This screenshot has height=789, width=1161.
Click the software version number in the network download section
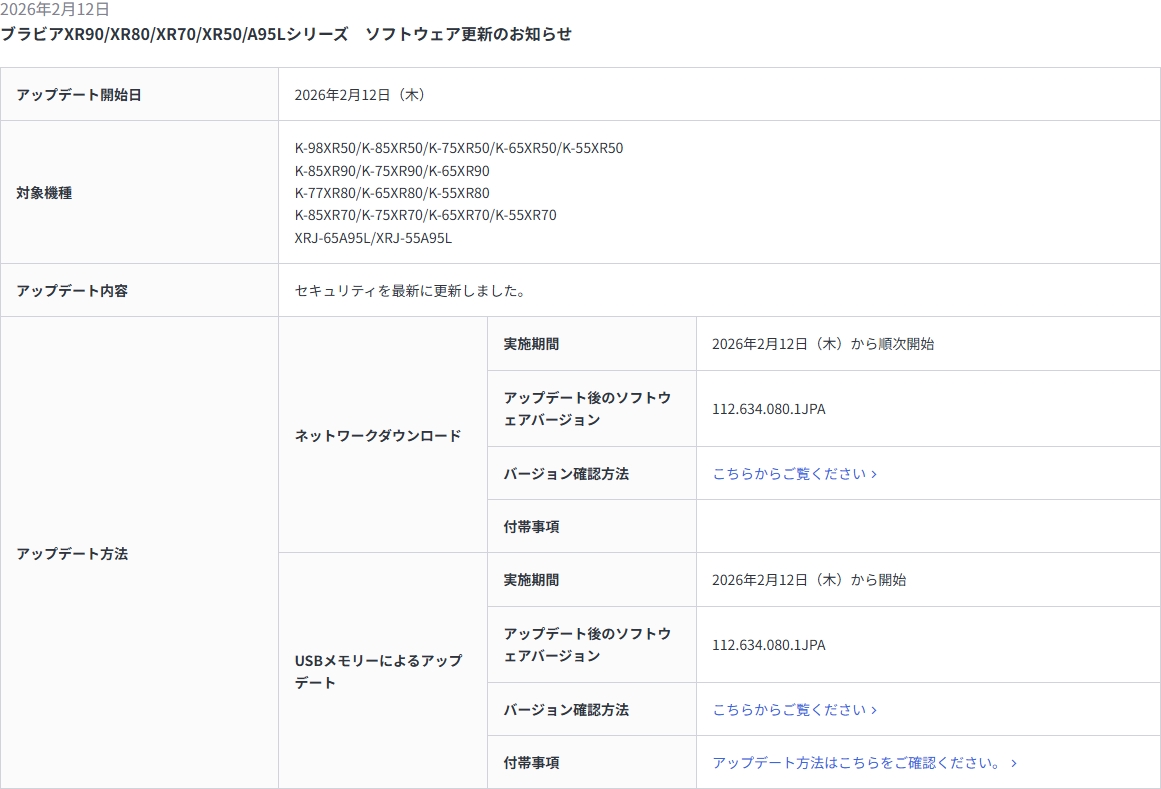coord(768,409)
